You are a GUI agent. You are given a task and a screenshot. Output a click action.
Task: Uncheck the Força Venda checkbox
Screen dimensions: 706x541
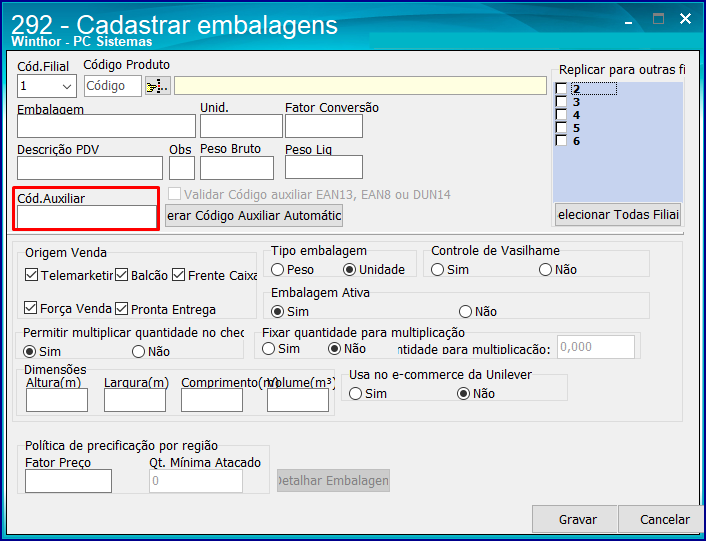coord(30,308)
